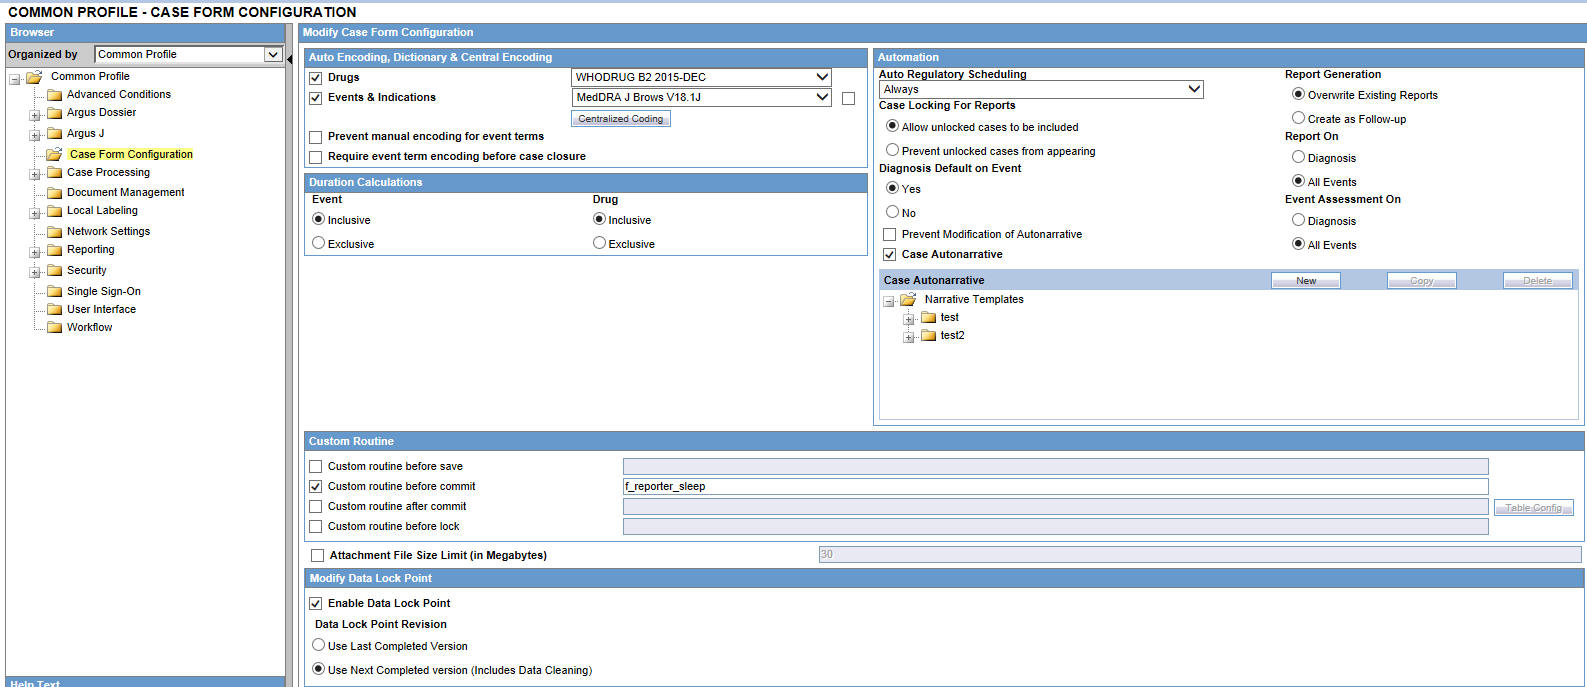Screen dimensions: 1587x687
Task: Click the test template folder icon
Action: coord(928,318)
